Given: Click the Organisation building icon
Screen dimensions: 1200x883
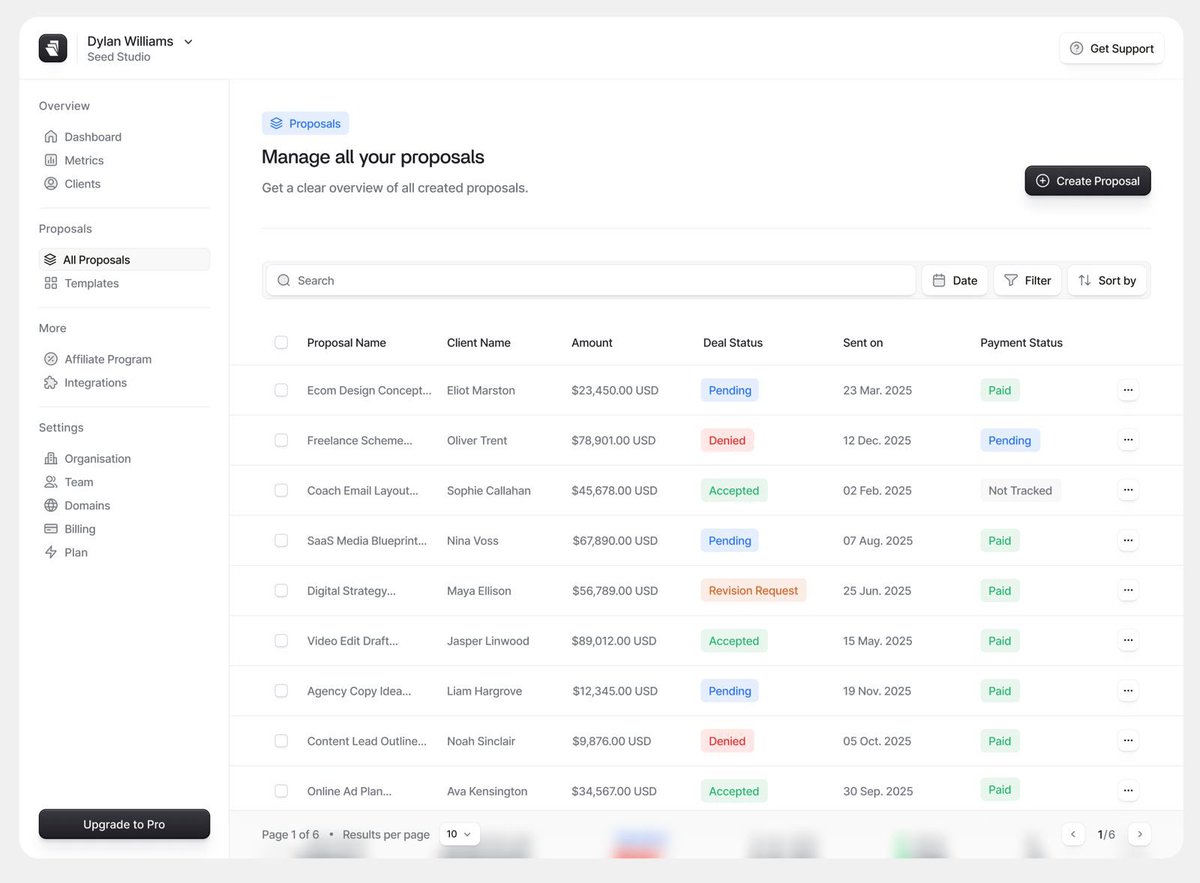Looking at the screenshot, I should (51, 459).
